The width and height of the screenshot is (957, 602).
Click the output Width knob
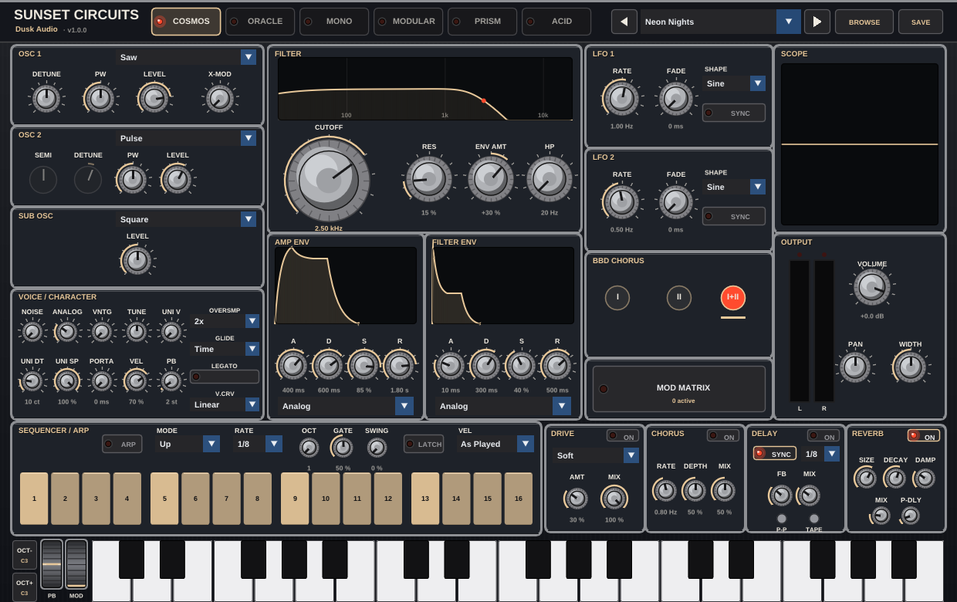coord(910,367)
